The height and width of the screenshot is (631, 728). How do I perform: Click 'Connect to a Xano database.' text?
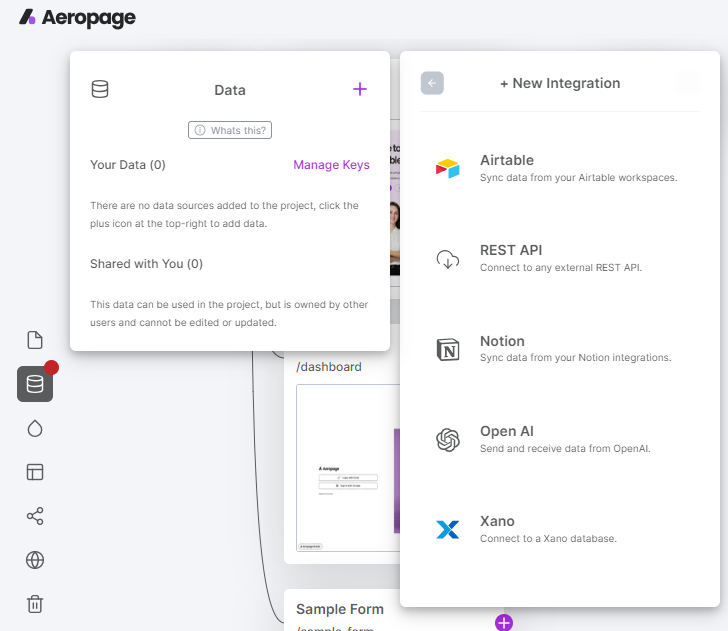tap(548, 539)
